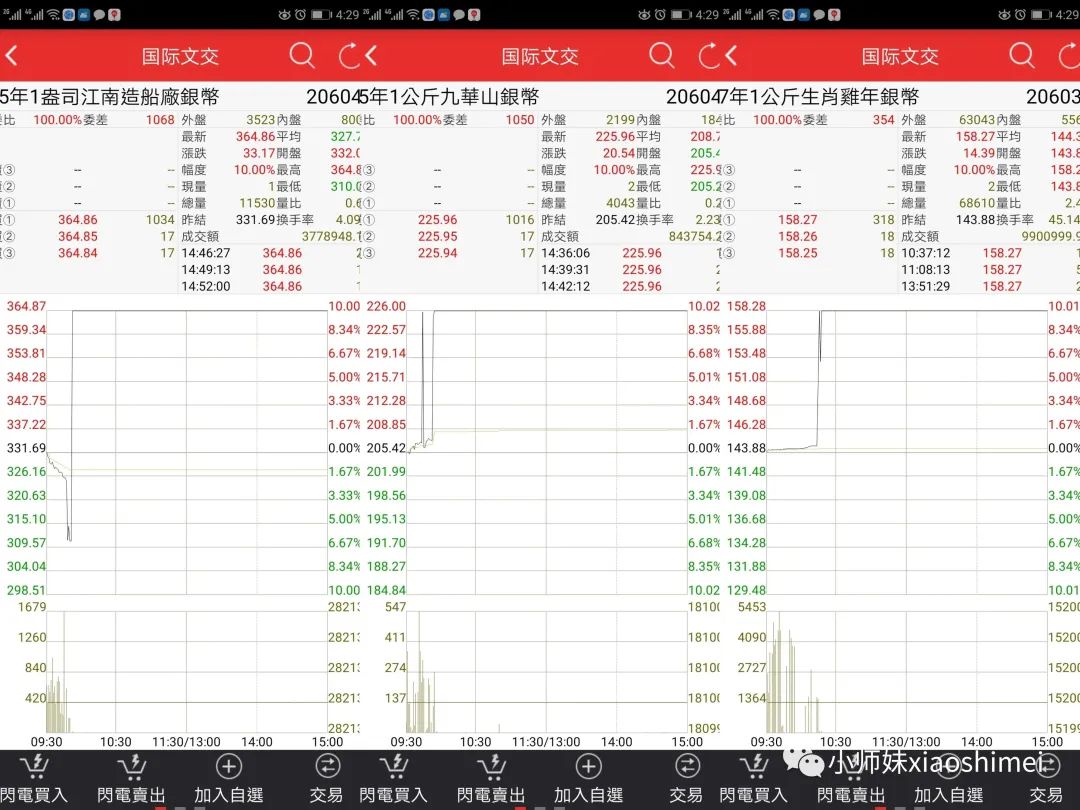Select the 158.27 bid row for 生肖雞年銀幣

click(797, 219)
